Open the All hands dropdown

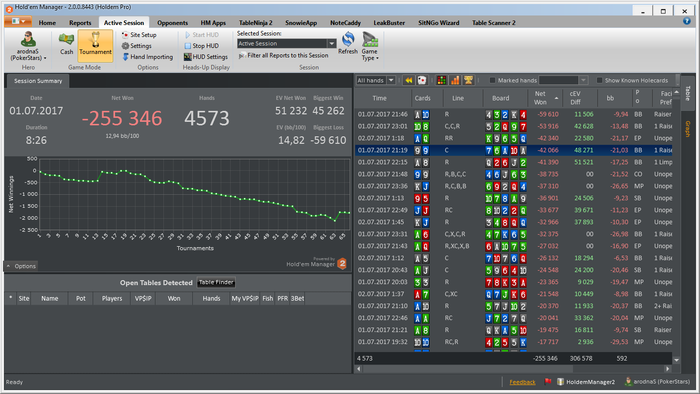[x=375, y=80]
